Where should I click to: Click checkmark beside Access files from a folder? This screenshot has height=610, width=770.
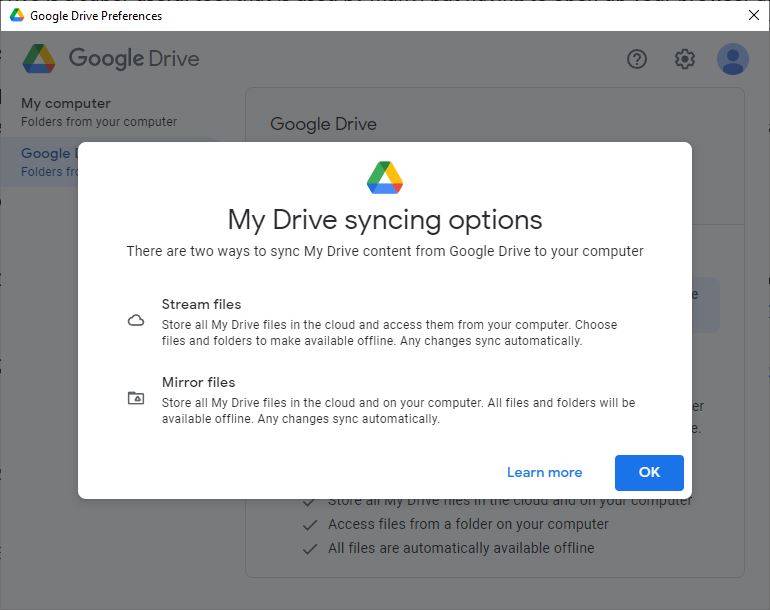coord(310,524)
